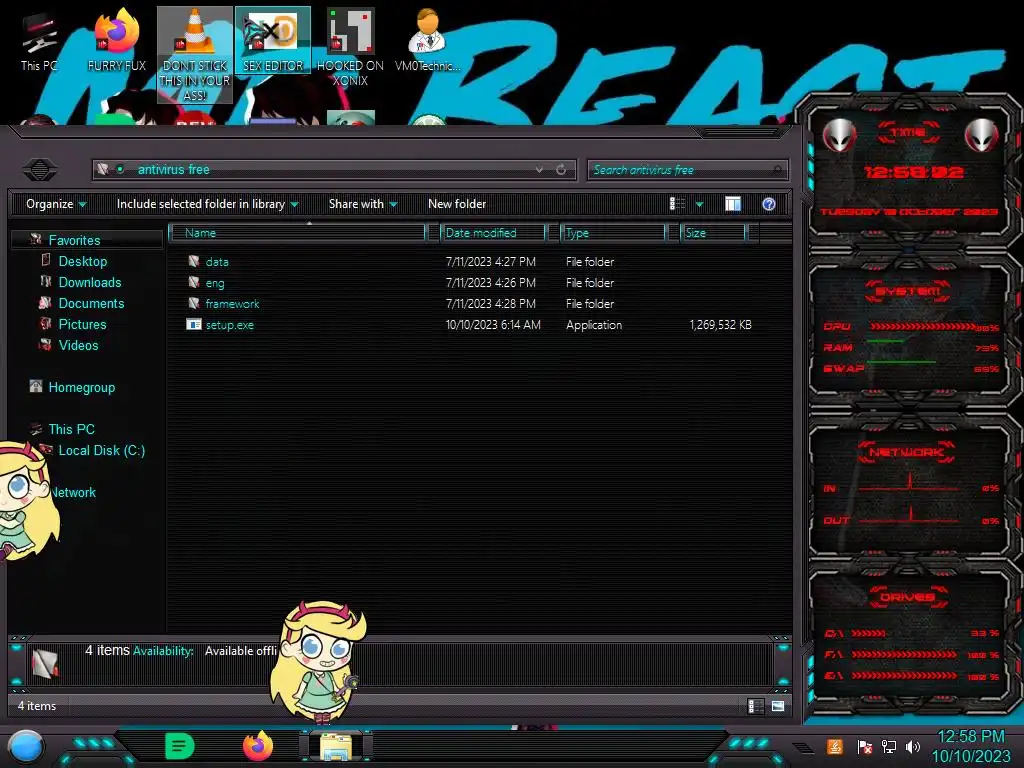Open Firefox from the taskbar

coord(258,746)
